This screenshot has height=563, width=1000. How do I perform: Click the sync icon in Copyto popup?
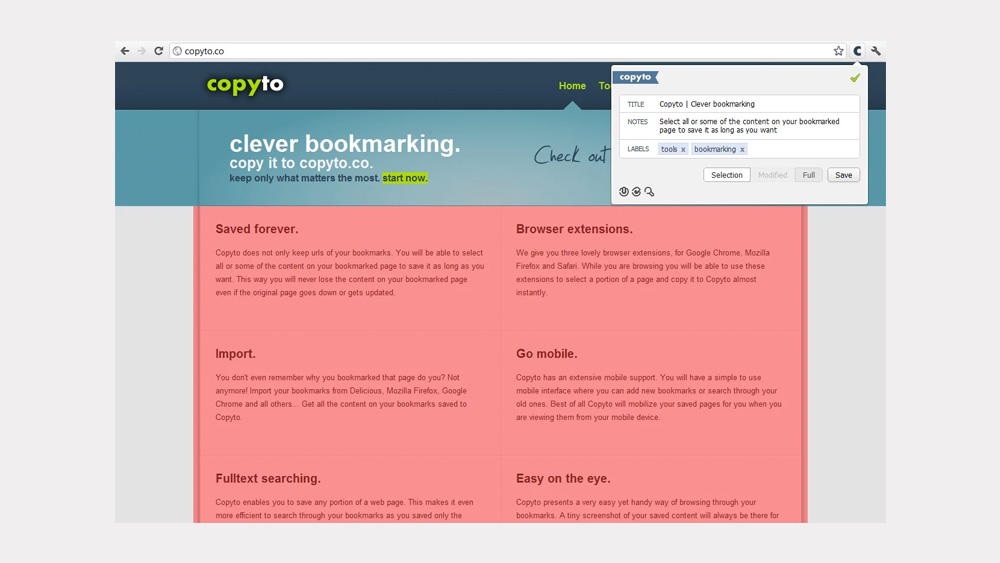click(x=636, y=191)
